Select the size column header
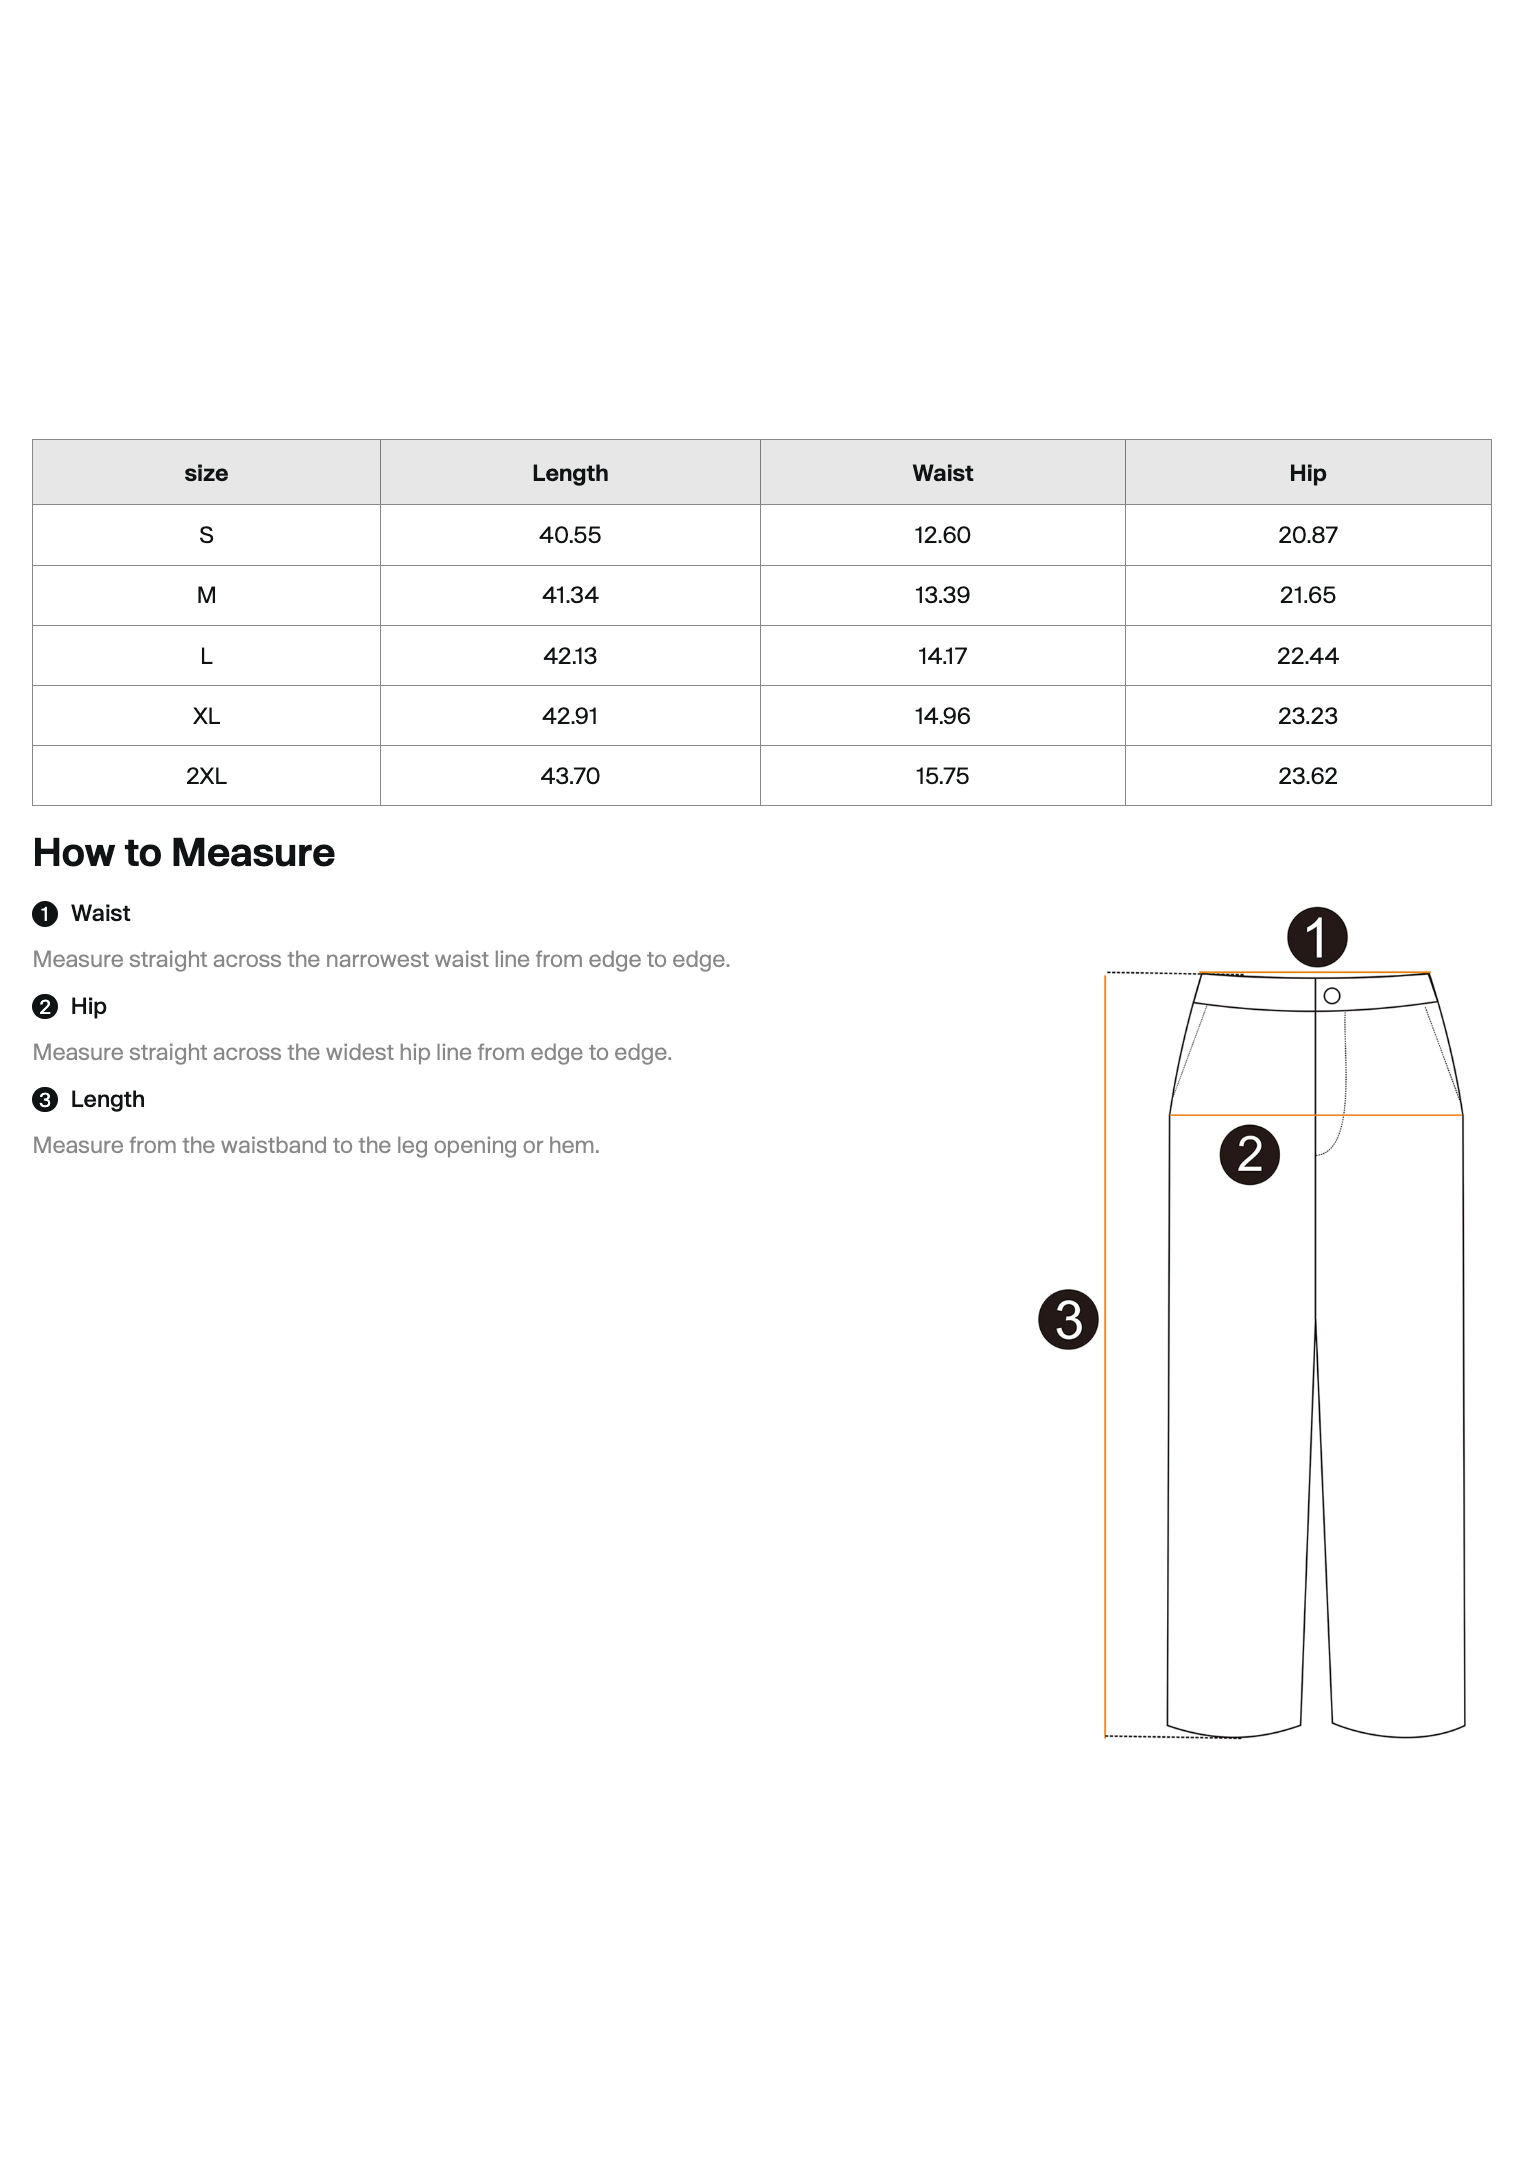 [x=206, y=472]
